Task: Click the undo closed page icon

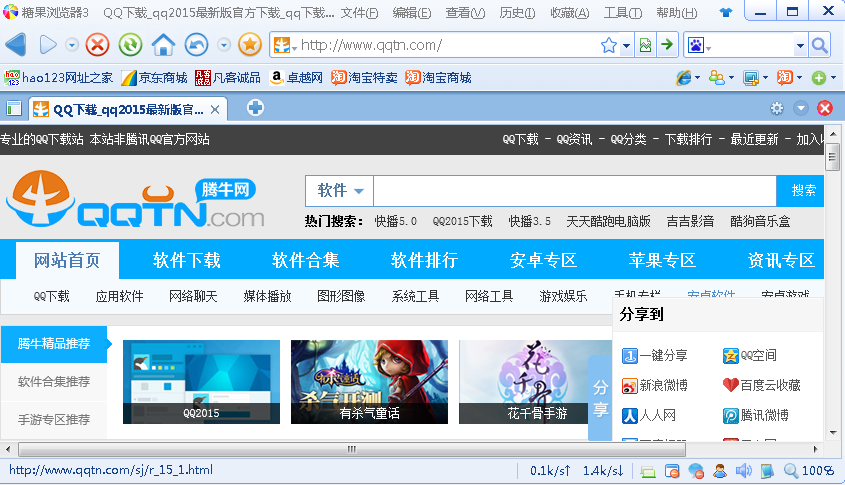Action: click(x=196, y=45)
